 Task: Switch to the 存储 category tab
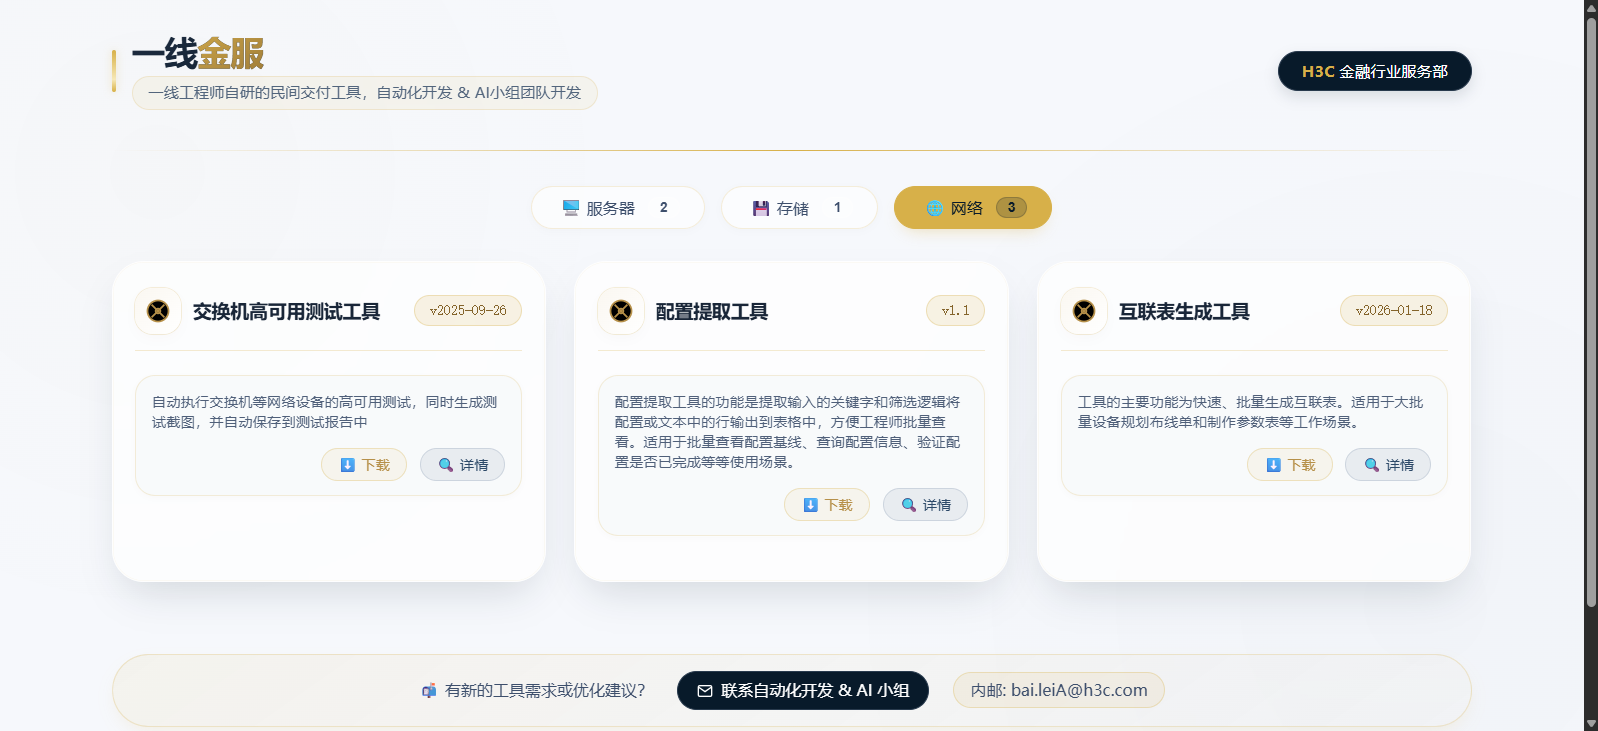point(798,208)
